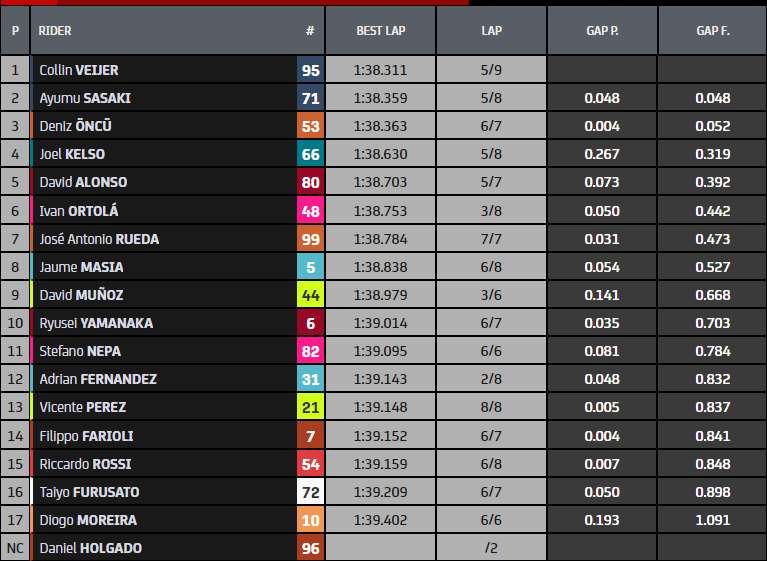Click Joel Kelso's teal number 66 badge
767x561 pixels.
[310, 155]
